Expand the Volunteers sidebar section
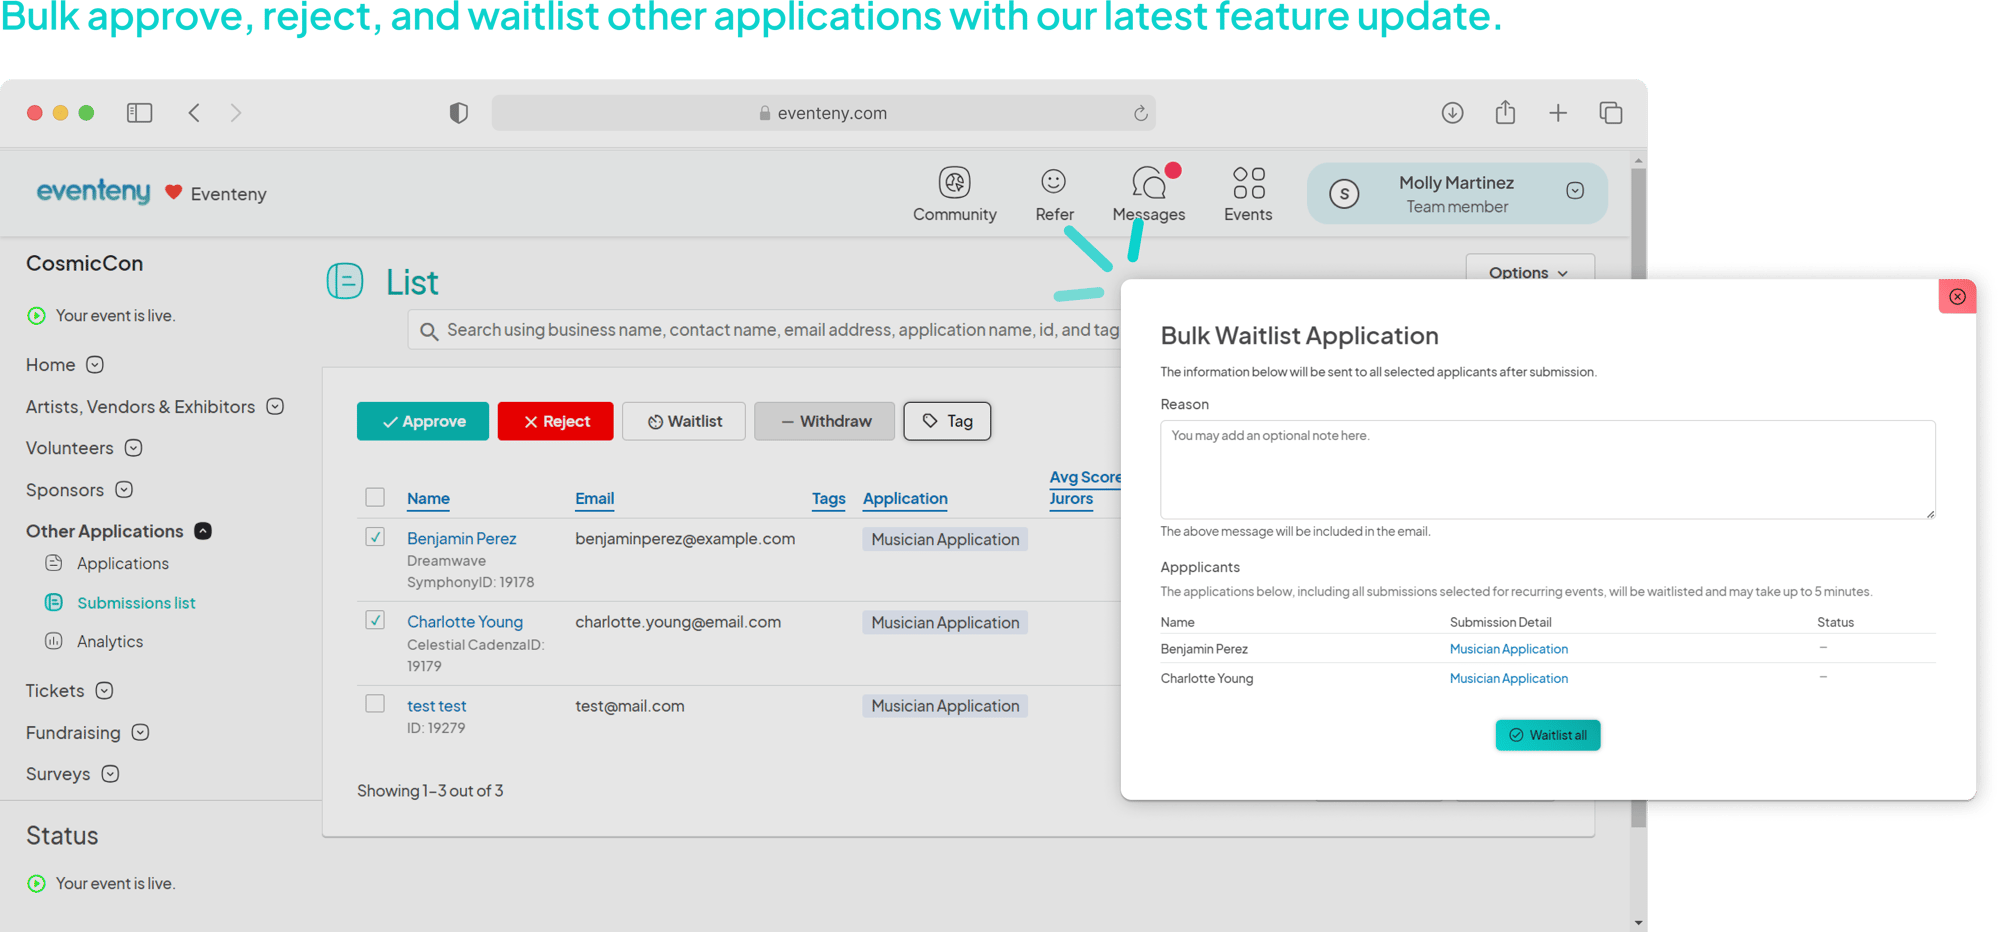 click(x=133, y=448)
